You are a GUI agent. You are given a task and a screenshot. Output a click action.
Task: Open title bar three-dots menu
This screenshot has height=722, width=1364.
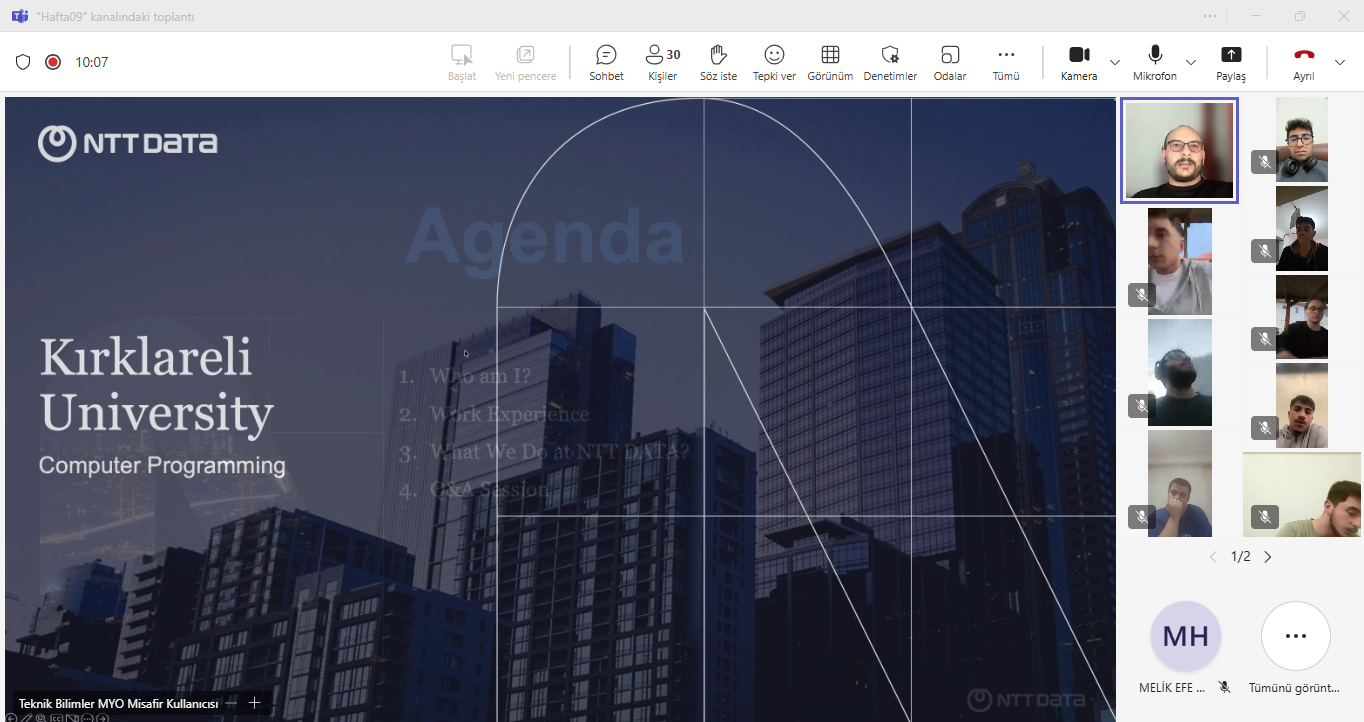point(1211,16)
